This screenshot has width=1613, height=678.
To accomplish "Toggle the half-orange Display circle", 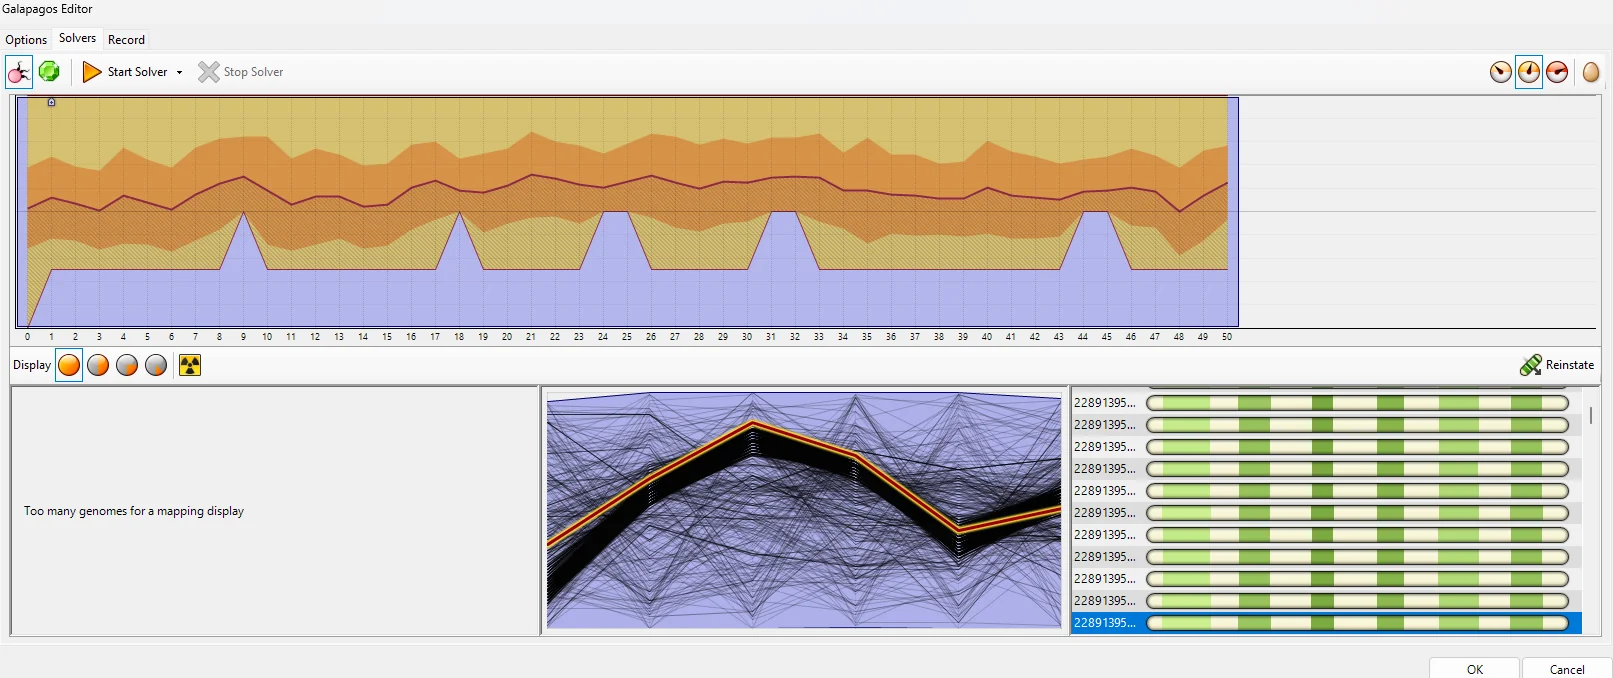I will point(98,365).
